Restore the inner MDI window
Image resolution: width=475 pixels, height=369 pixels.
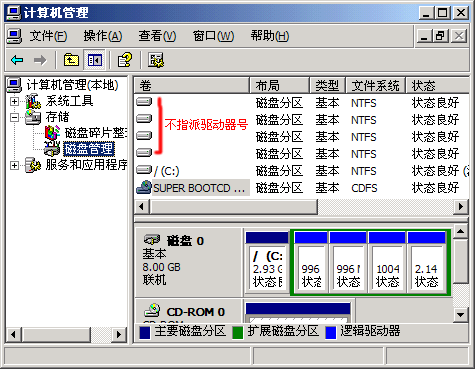click(441, 36)
